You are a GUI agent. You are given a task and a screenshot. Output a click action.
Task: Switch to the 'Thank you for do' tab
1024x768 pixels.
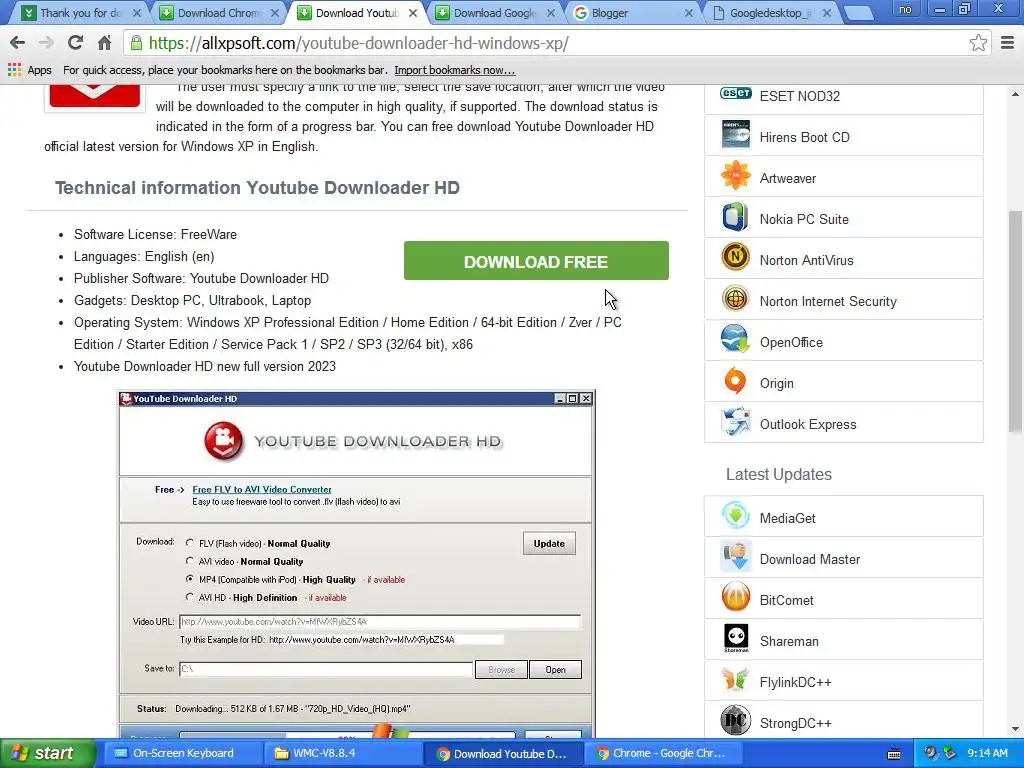81,13
